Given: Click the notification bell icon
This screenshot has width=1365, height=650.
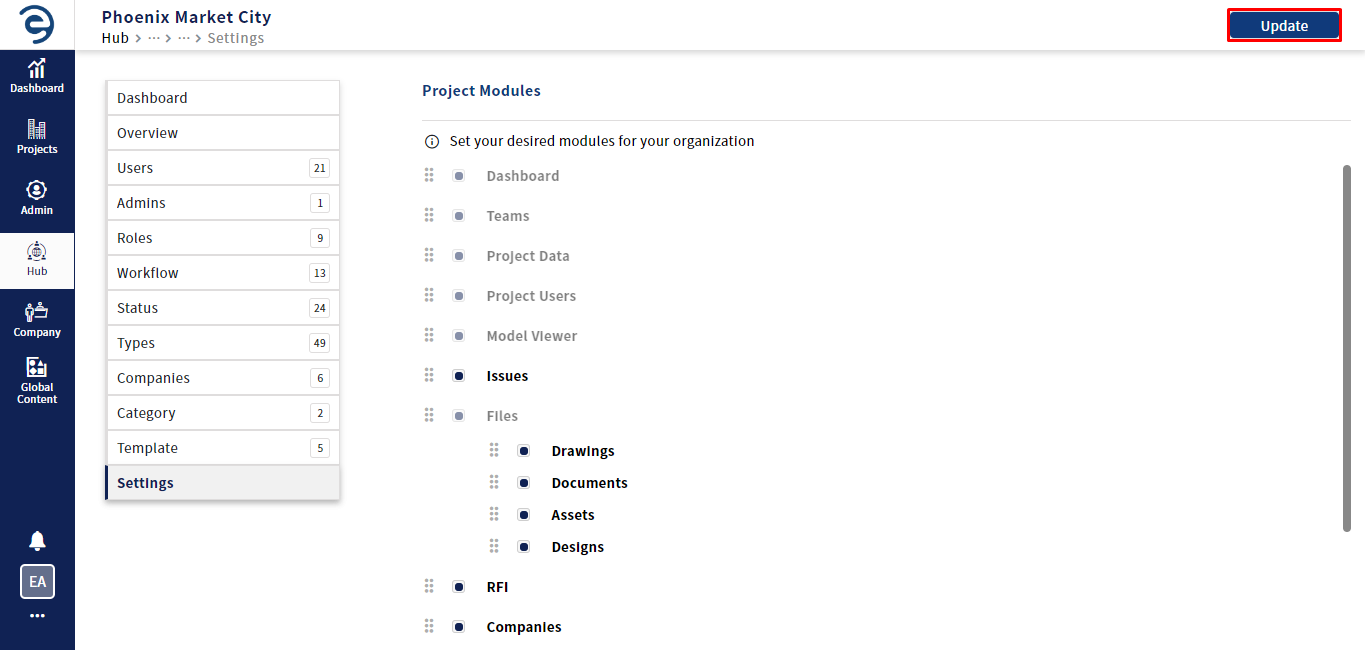Looking at the screenshot, I should pyautogui.click(x=37, y=541).
